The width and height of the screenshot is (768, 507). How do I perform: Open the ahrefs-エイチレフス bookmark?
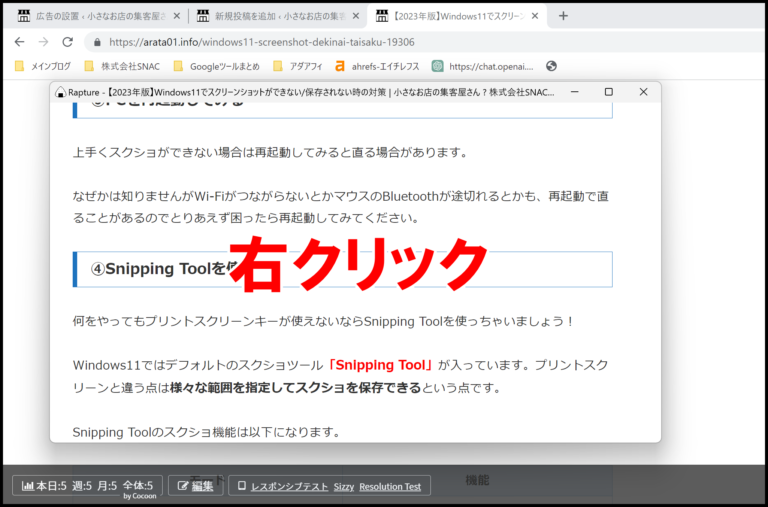click(x=377, y=66)
